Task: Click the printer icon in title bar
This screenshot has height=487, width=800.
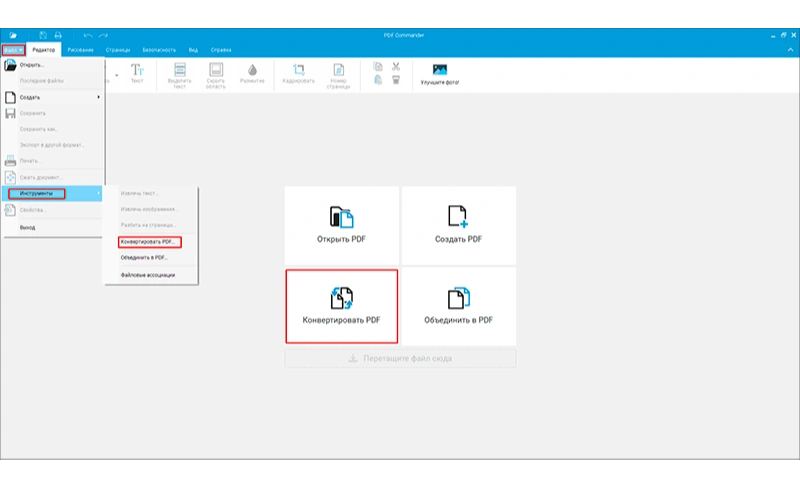Action: point(58,35)
